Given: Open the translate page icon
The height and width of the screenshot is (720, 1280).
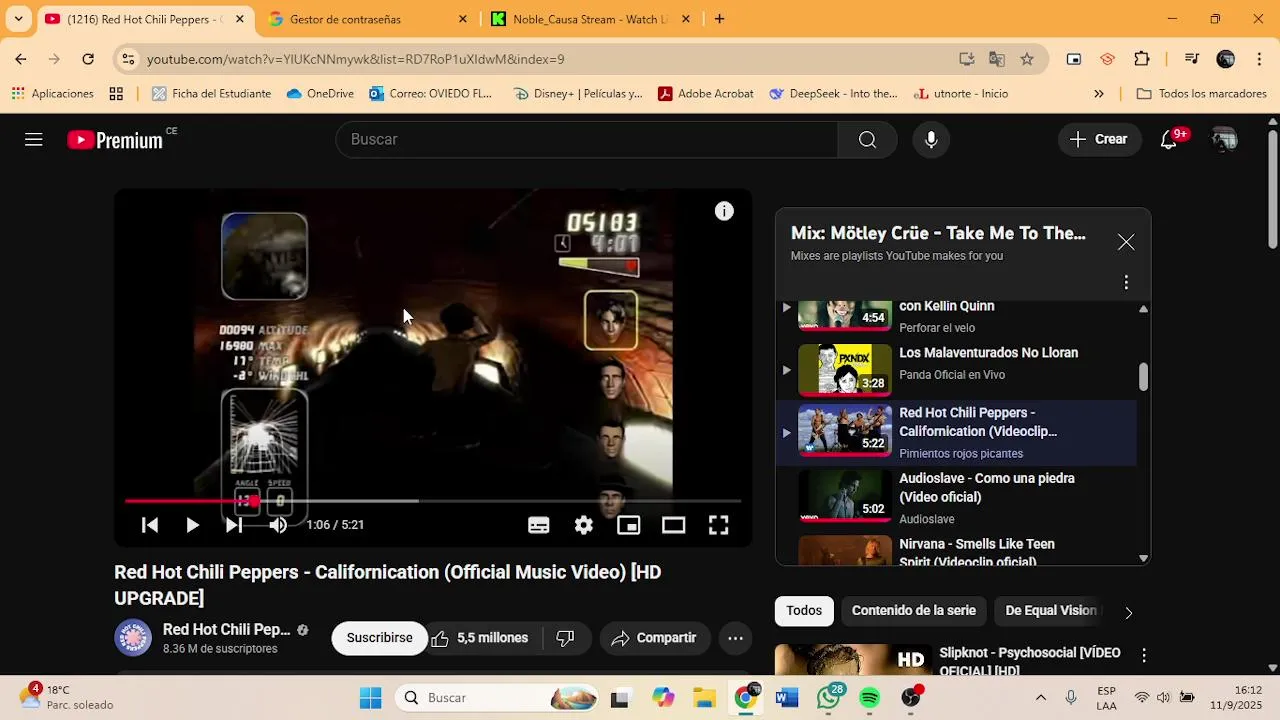Looking at the screenshot, I should (997, 59).
